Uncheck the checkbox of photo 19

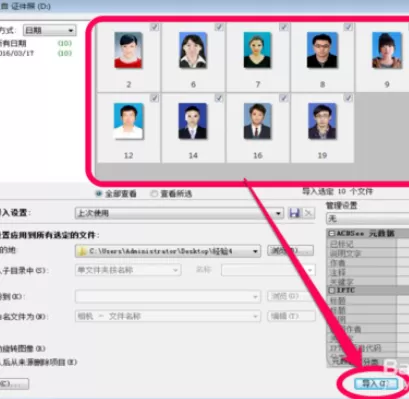(348, 98)
